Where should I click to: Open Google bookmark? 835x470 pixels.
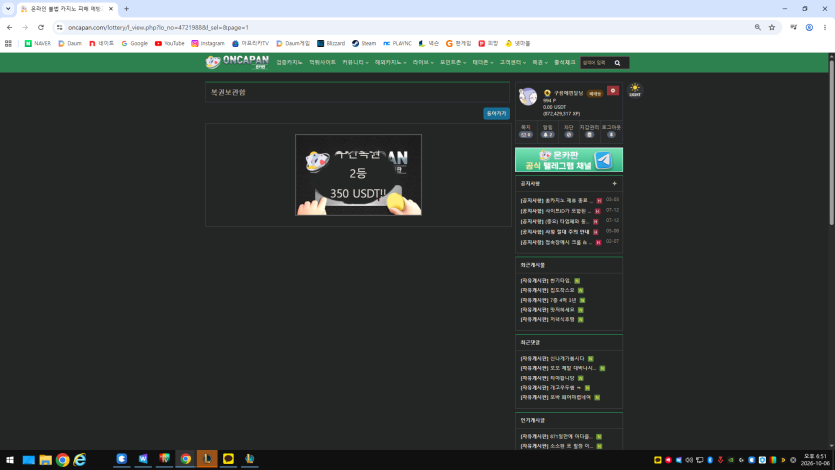[x=134, y=43]
